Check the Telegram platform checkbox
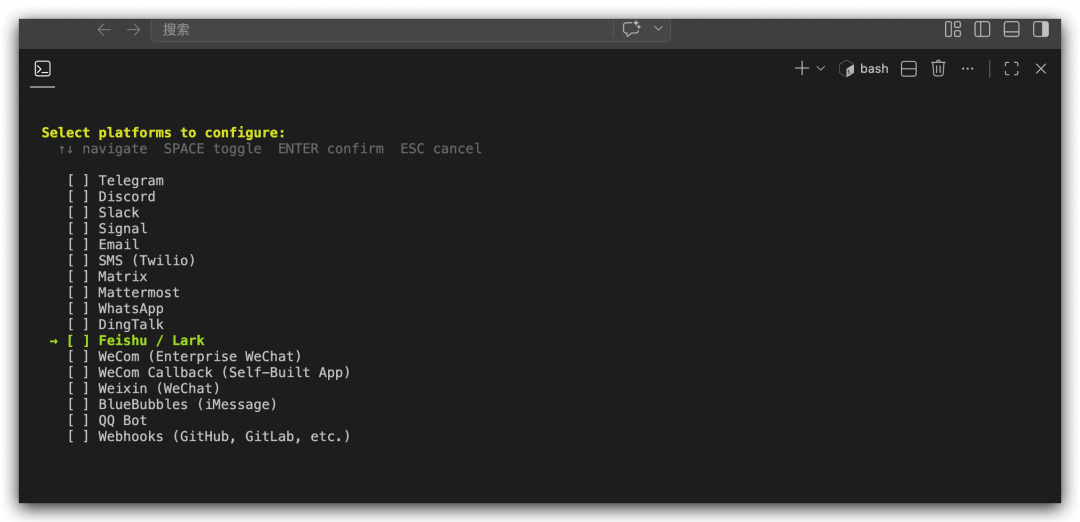This screenshot has width=1080, height=522. (x=79, y=181)
